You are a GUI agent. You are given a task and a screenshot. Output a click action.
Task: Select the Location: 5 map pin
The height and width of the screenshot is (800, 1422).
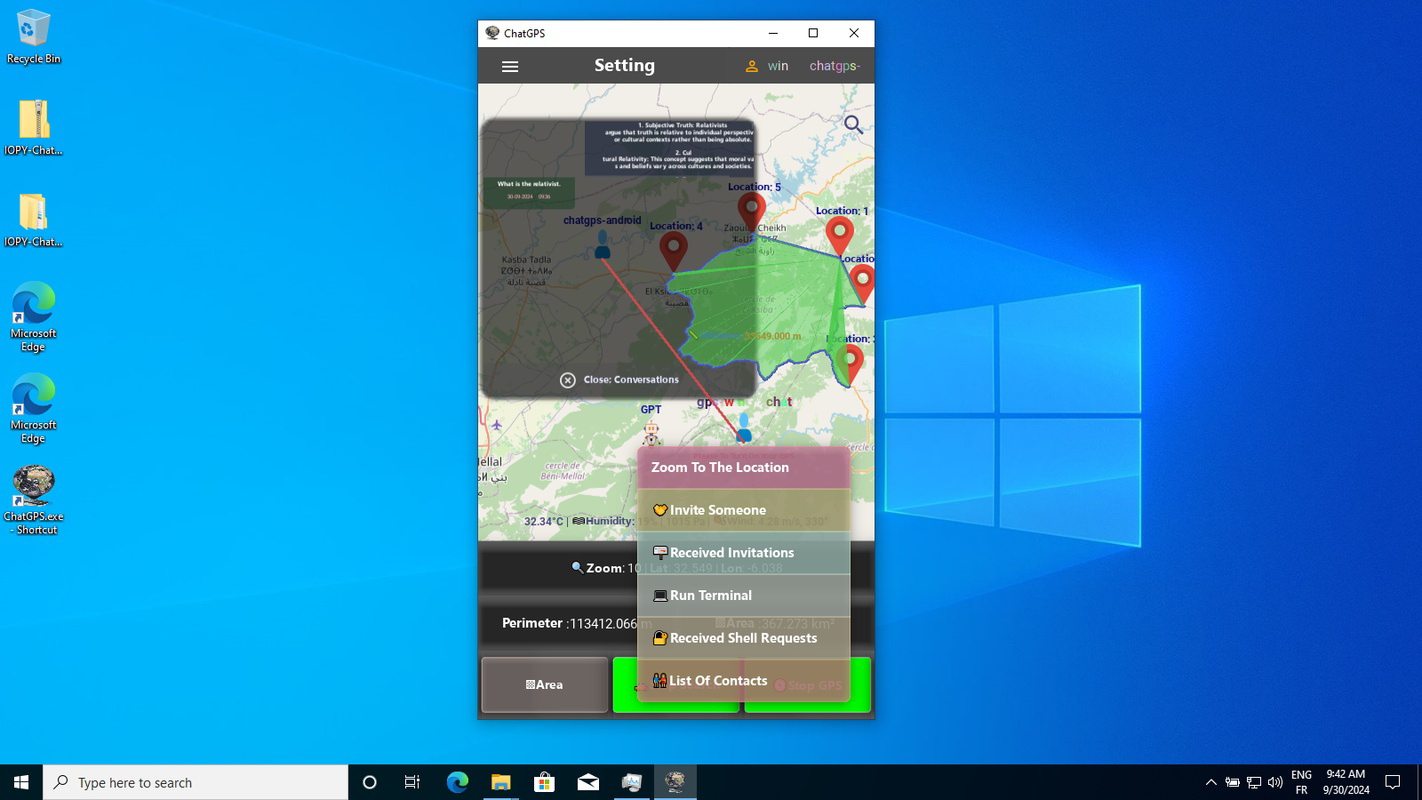[x=752, y=212]
